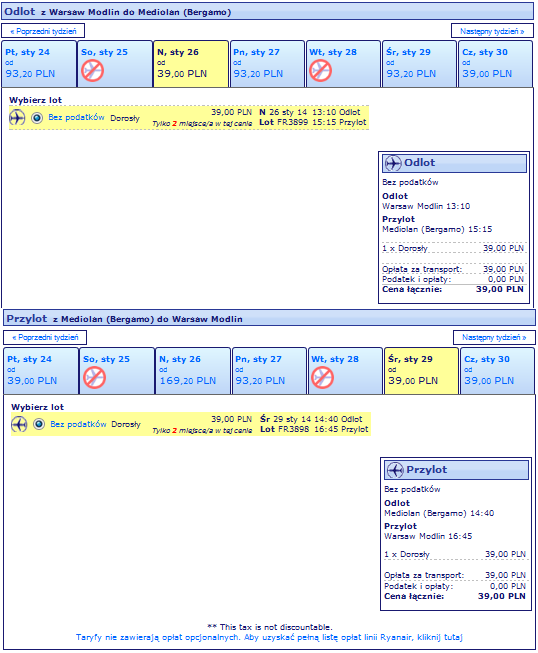Click the flight number FR3899 text

tap(291, 122)
